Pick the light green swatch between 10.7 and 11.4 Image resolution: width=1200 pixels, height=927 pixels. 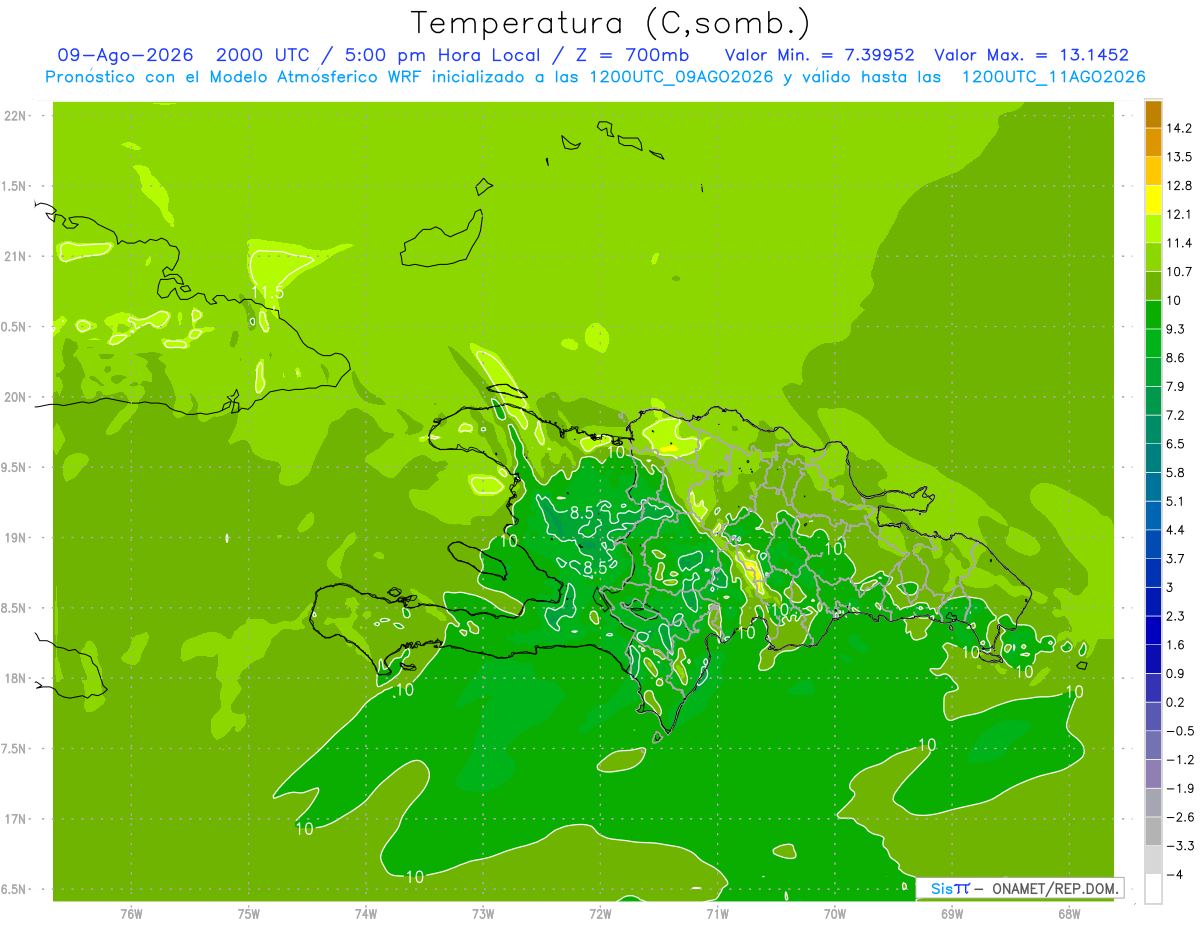1153,257
